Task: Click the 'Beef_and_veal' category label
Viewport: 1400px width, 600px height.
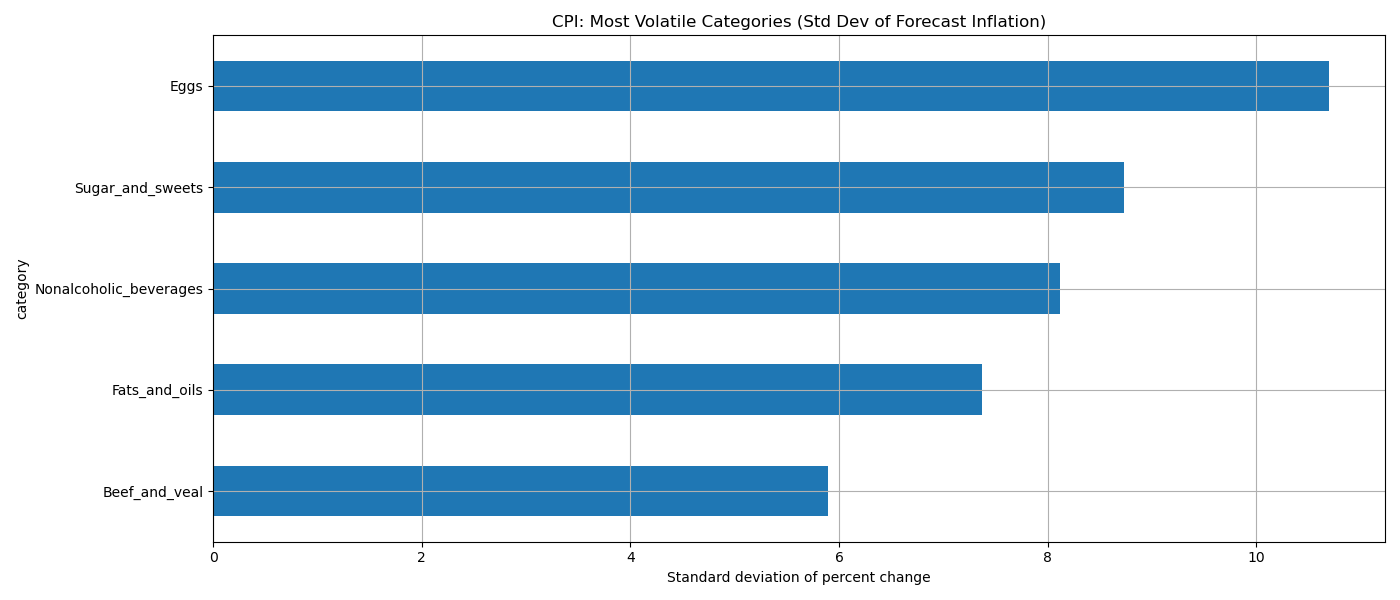Action: [x=152, y=492]
